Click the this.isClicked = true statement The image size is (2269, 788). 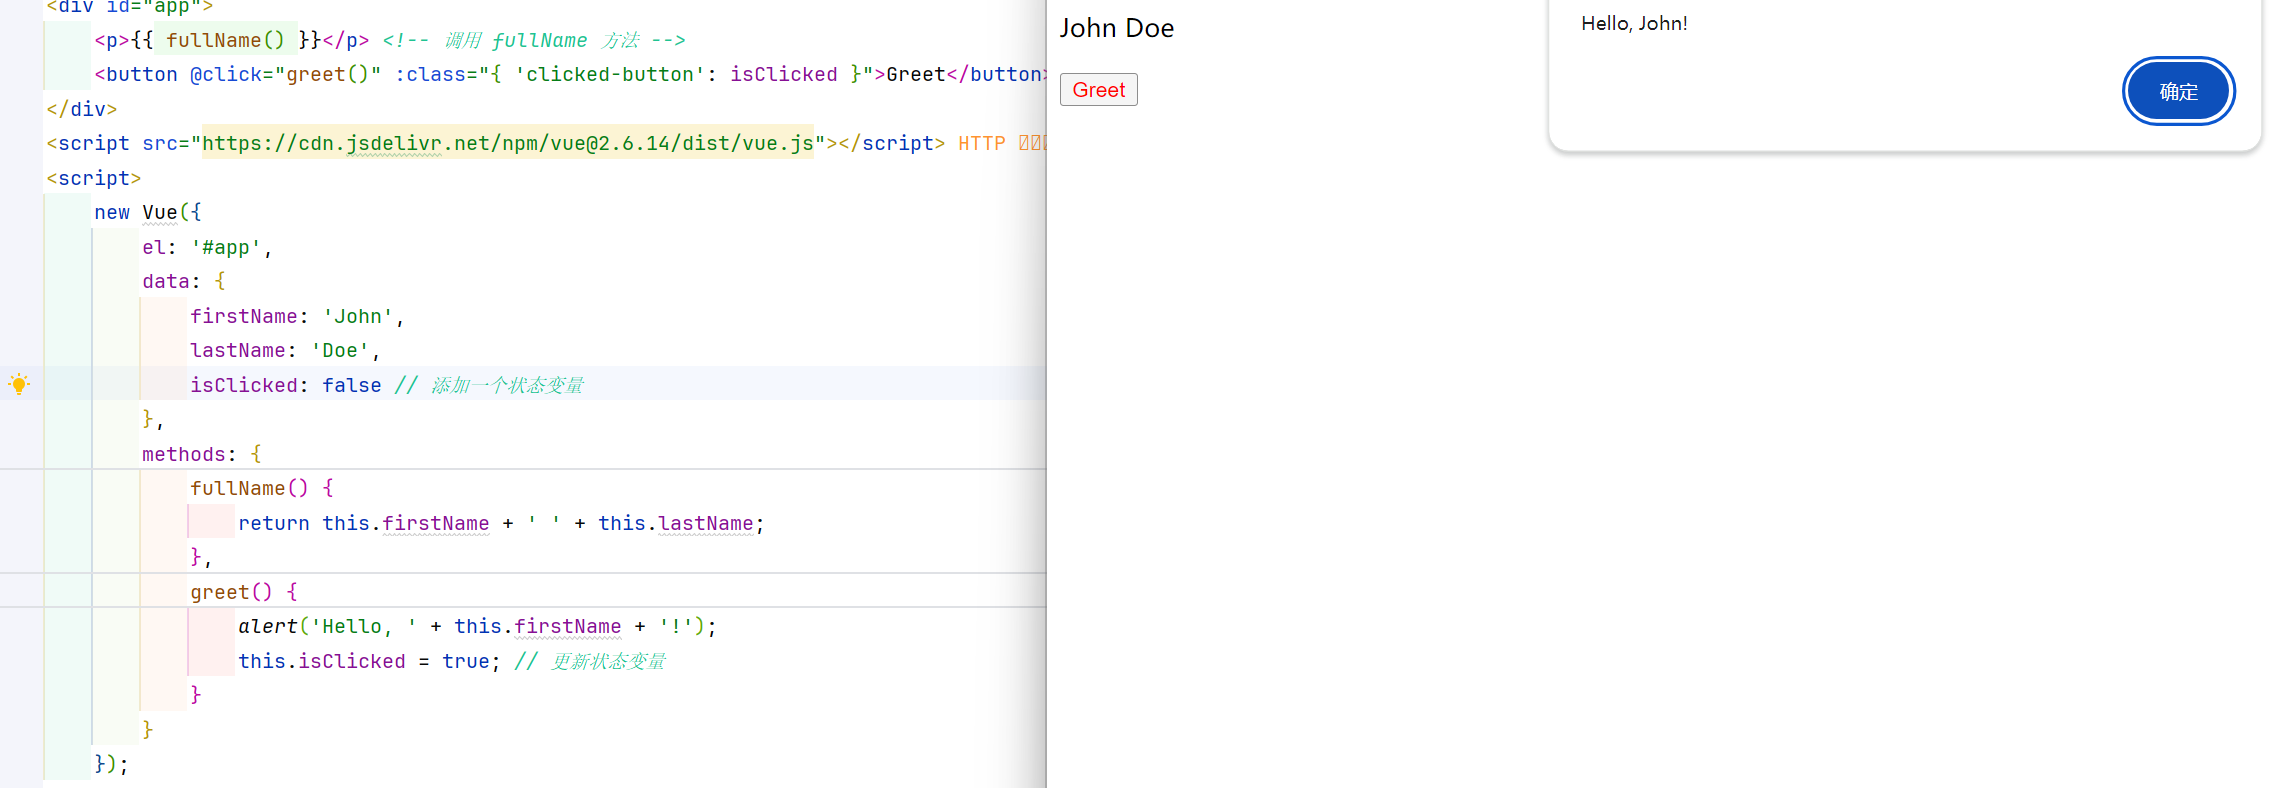pyautogui.click(x=369, y=661)
